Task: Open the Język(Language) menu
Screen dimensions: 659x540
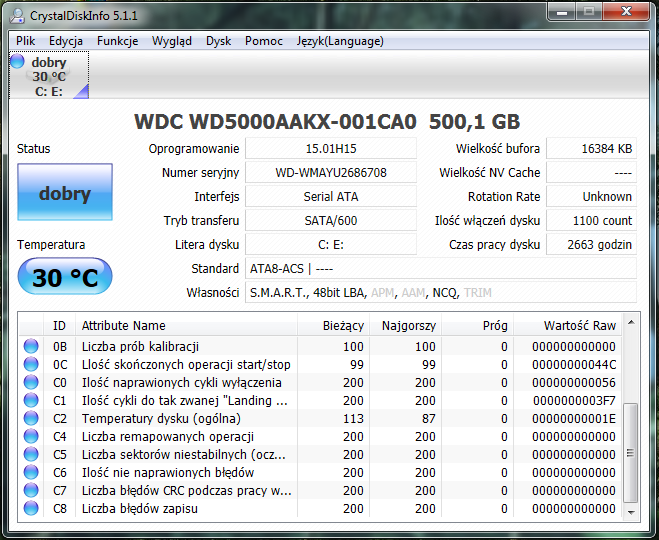Action: coord(340,41)
